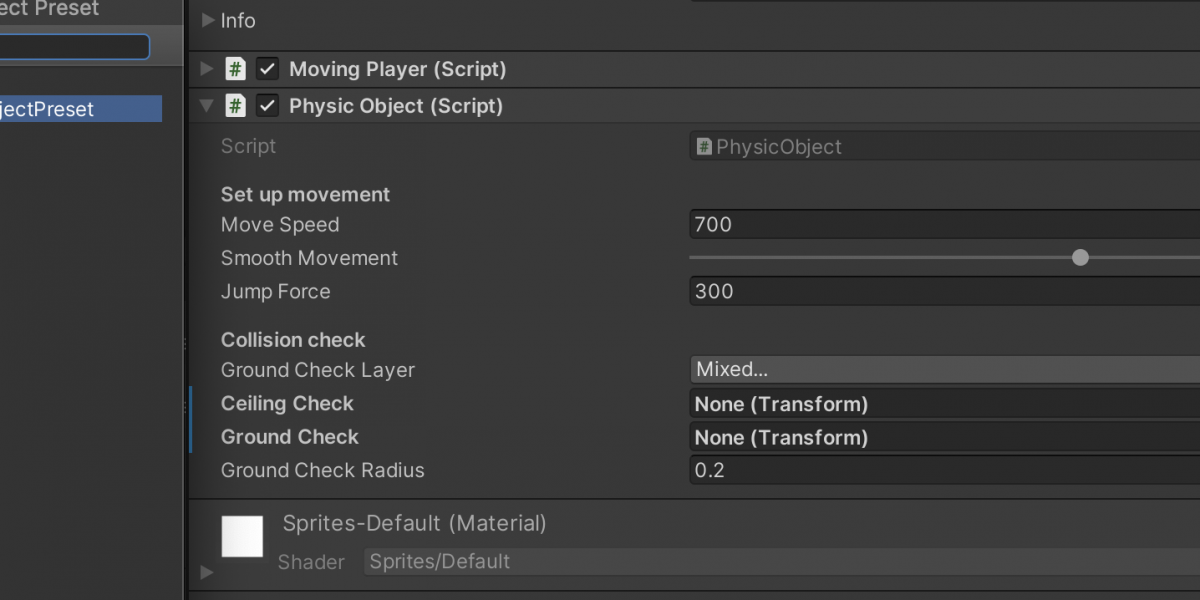This screenshot has width=1200, height=600.
Task: Expand the Info section
Action: pos(208,20)
